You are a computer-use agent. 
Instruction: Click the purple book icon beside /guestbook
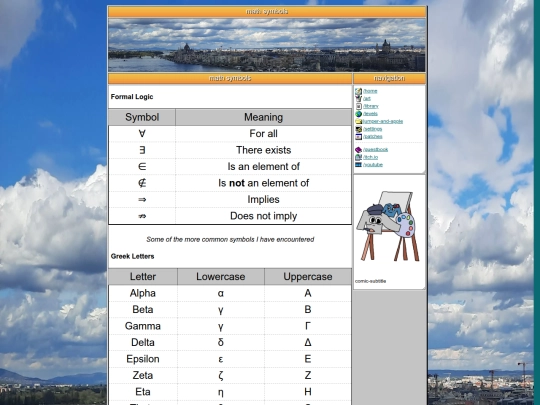point(359,150)
